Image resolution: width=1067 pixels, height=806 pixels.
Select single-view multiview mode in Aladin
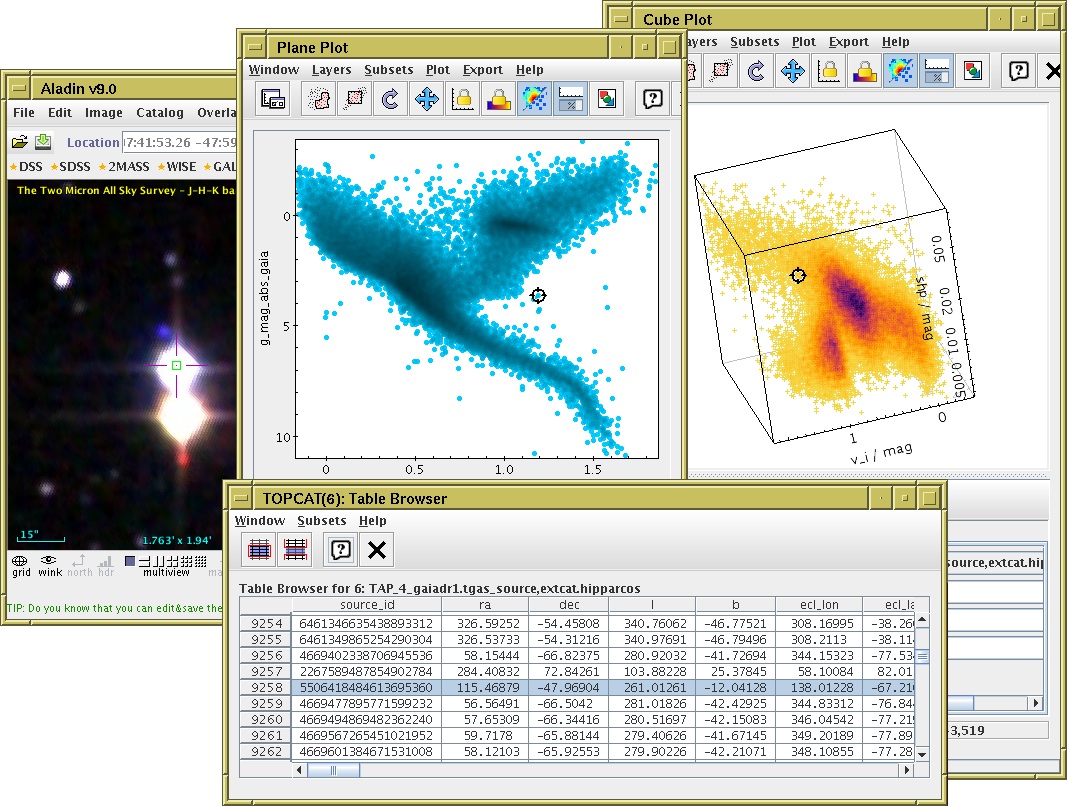(x=130, y=561)
